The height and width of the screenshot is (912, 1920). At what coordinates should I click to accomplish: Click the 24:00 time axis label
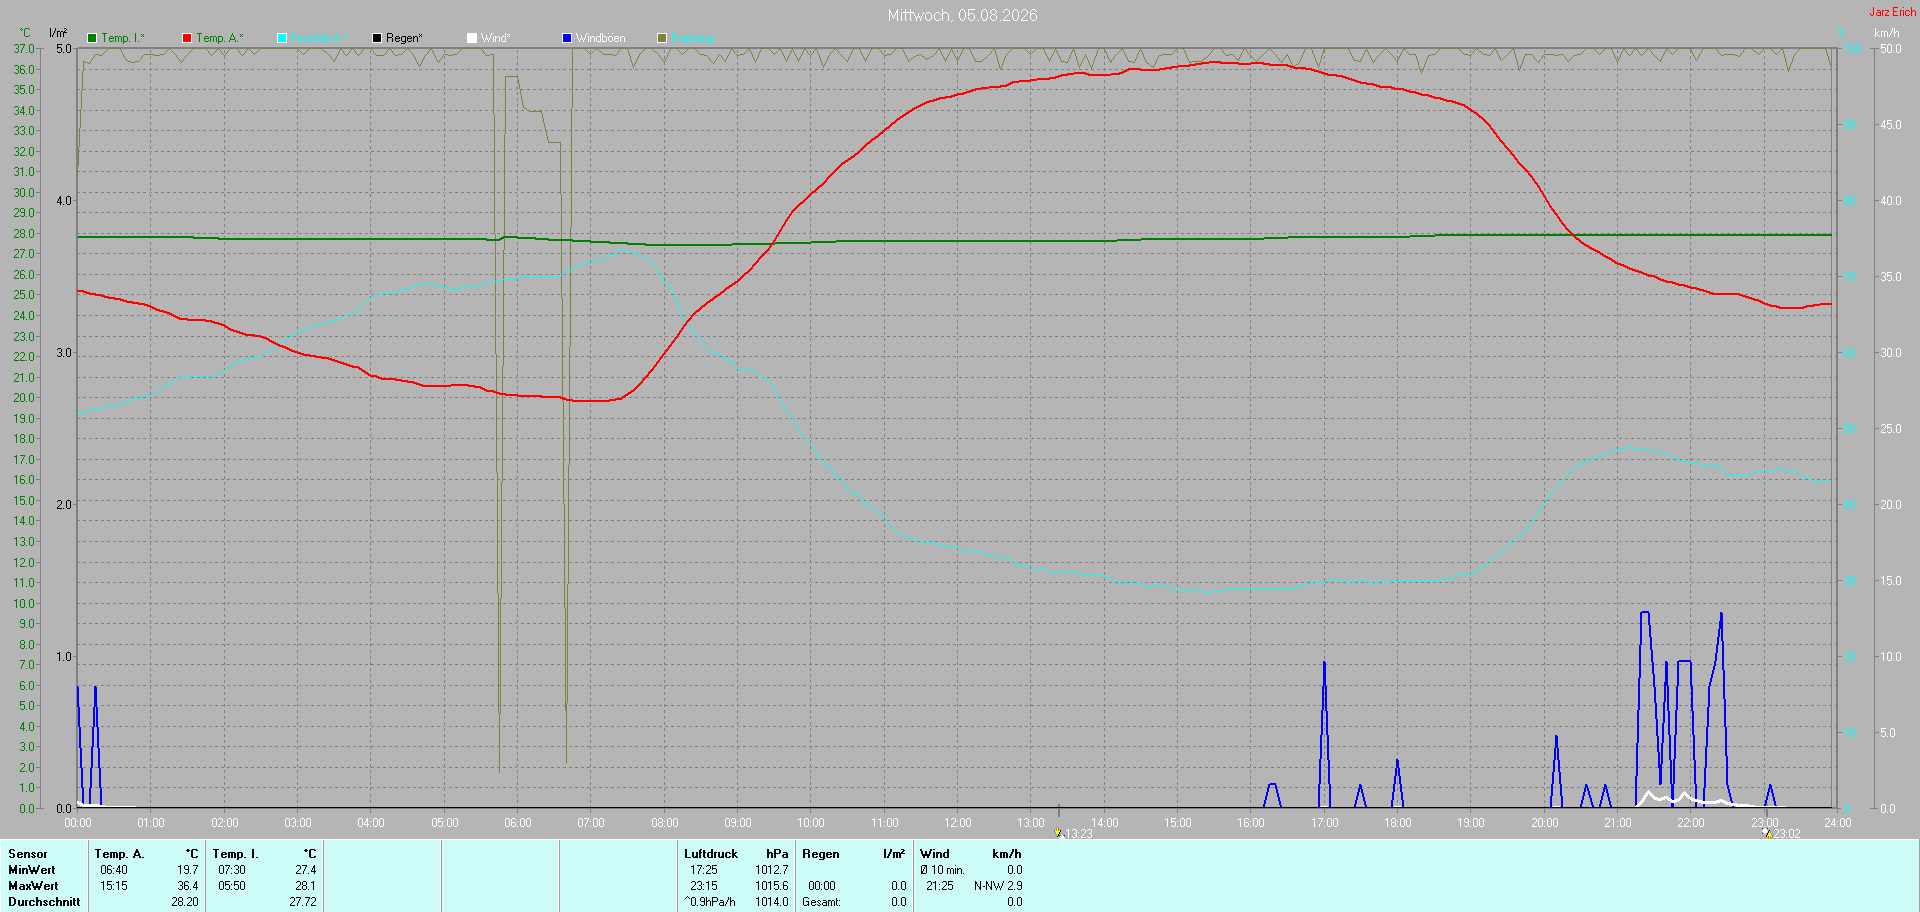pyautogui.click(x=1838, y=823)
